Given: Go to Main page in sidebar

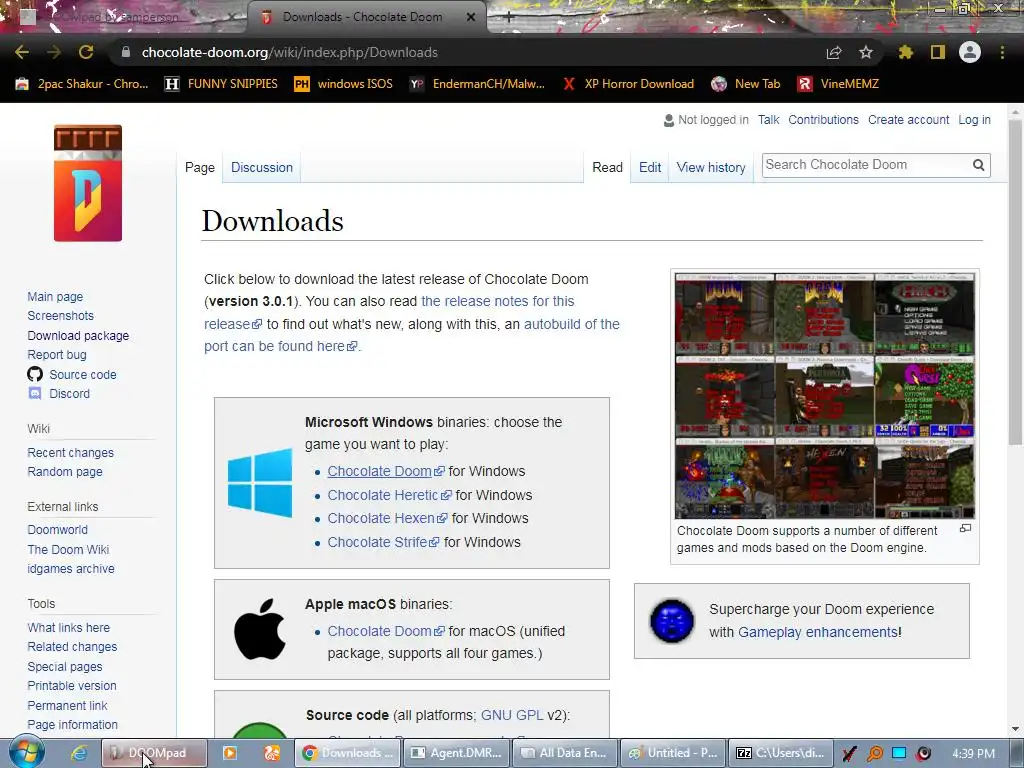Looking at the screenshot, I should click(55, 296).
